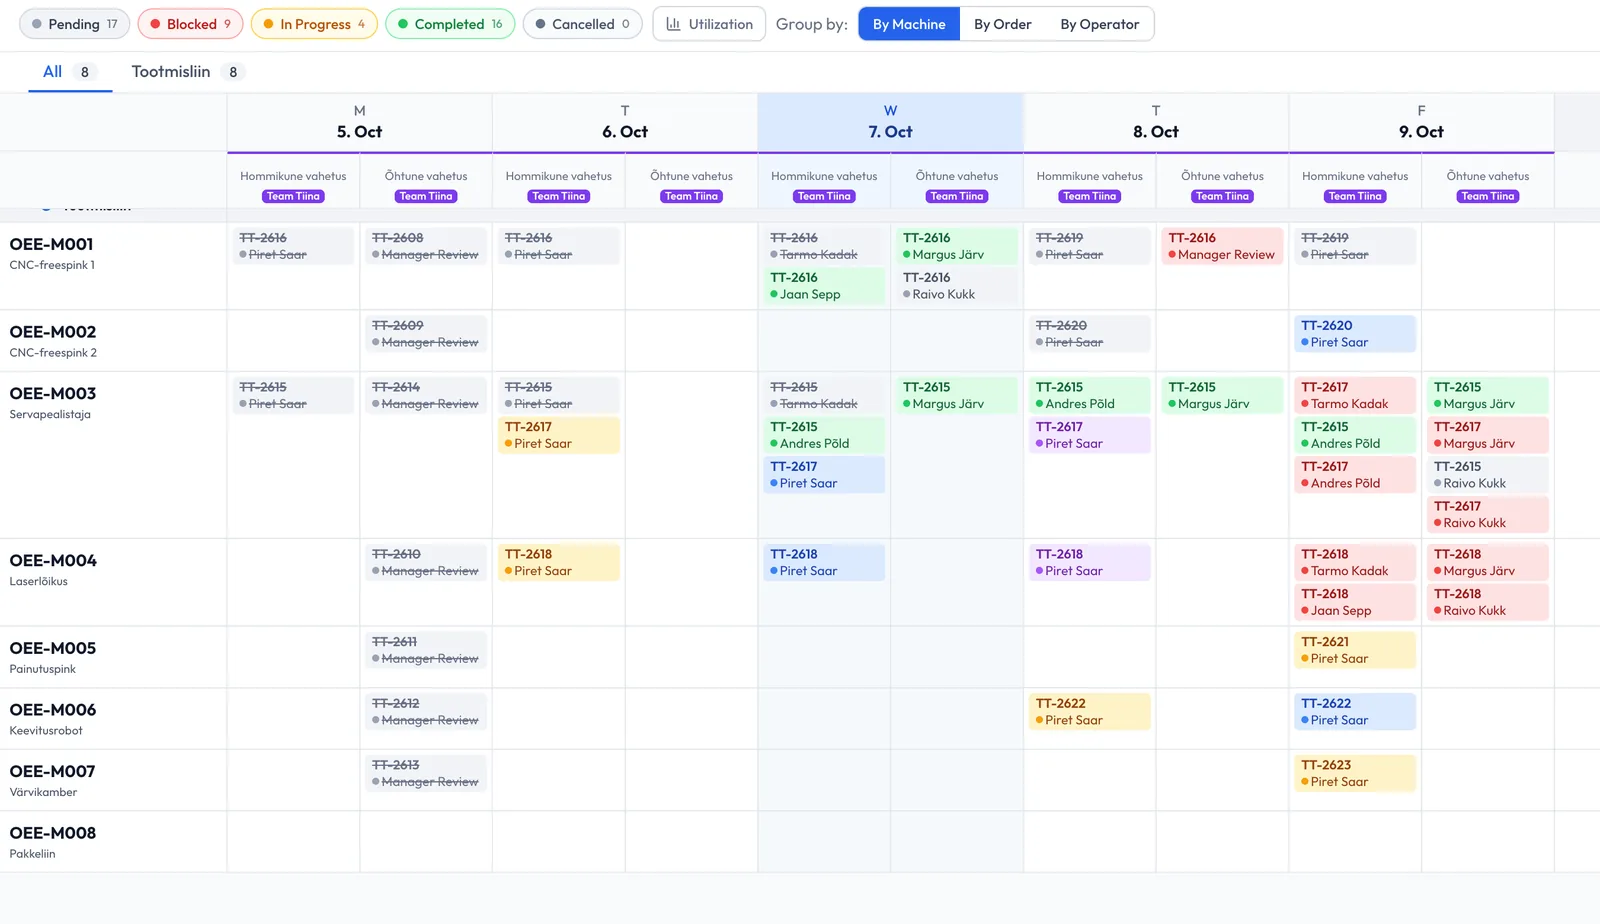Open struck-through TT-2608 Manager Review card

click(x=426, y=246)
